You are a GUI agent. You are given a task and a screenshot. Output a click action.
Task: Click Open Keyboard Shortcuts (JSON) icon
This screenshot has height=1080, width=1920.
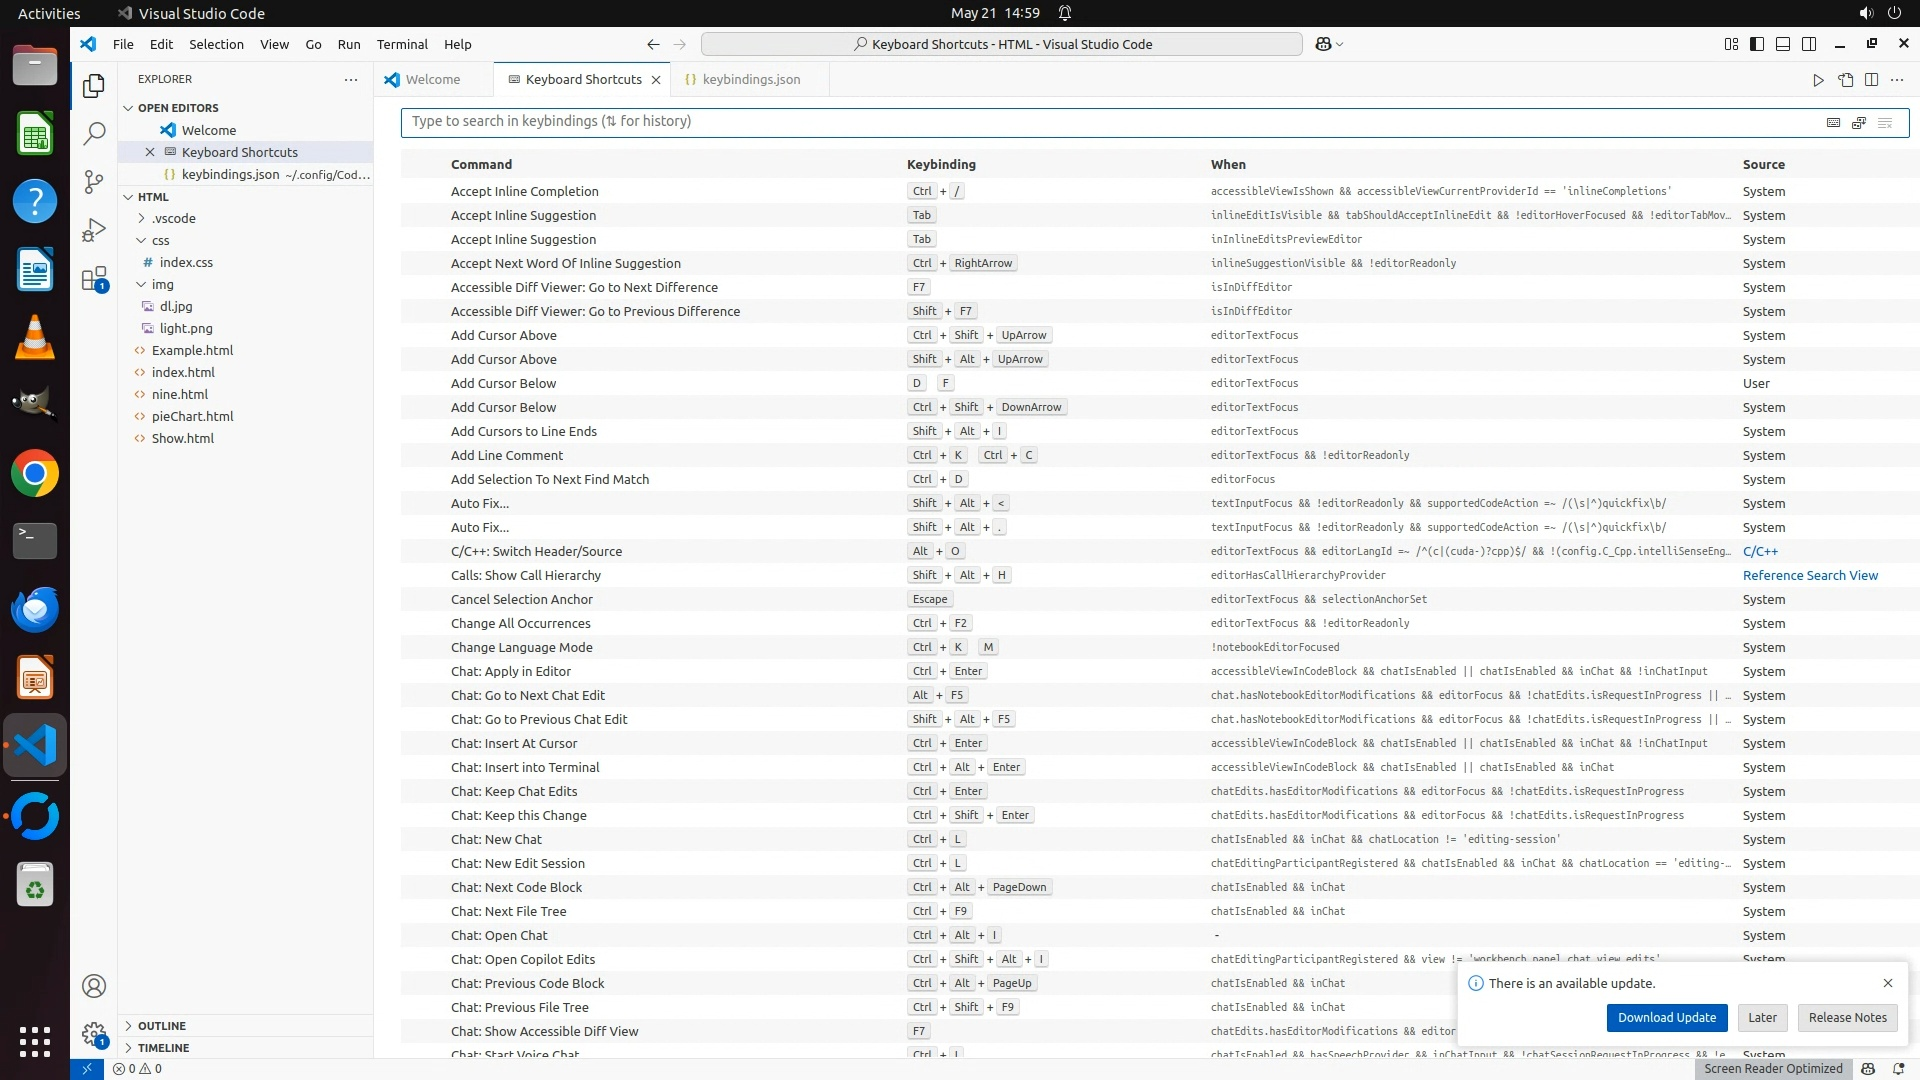coord(1845,80)
